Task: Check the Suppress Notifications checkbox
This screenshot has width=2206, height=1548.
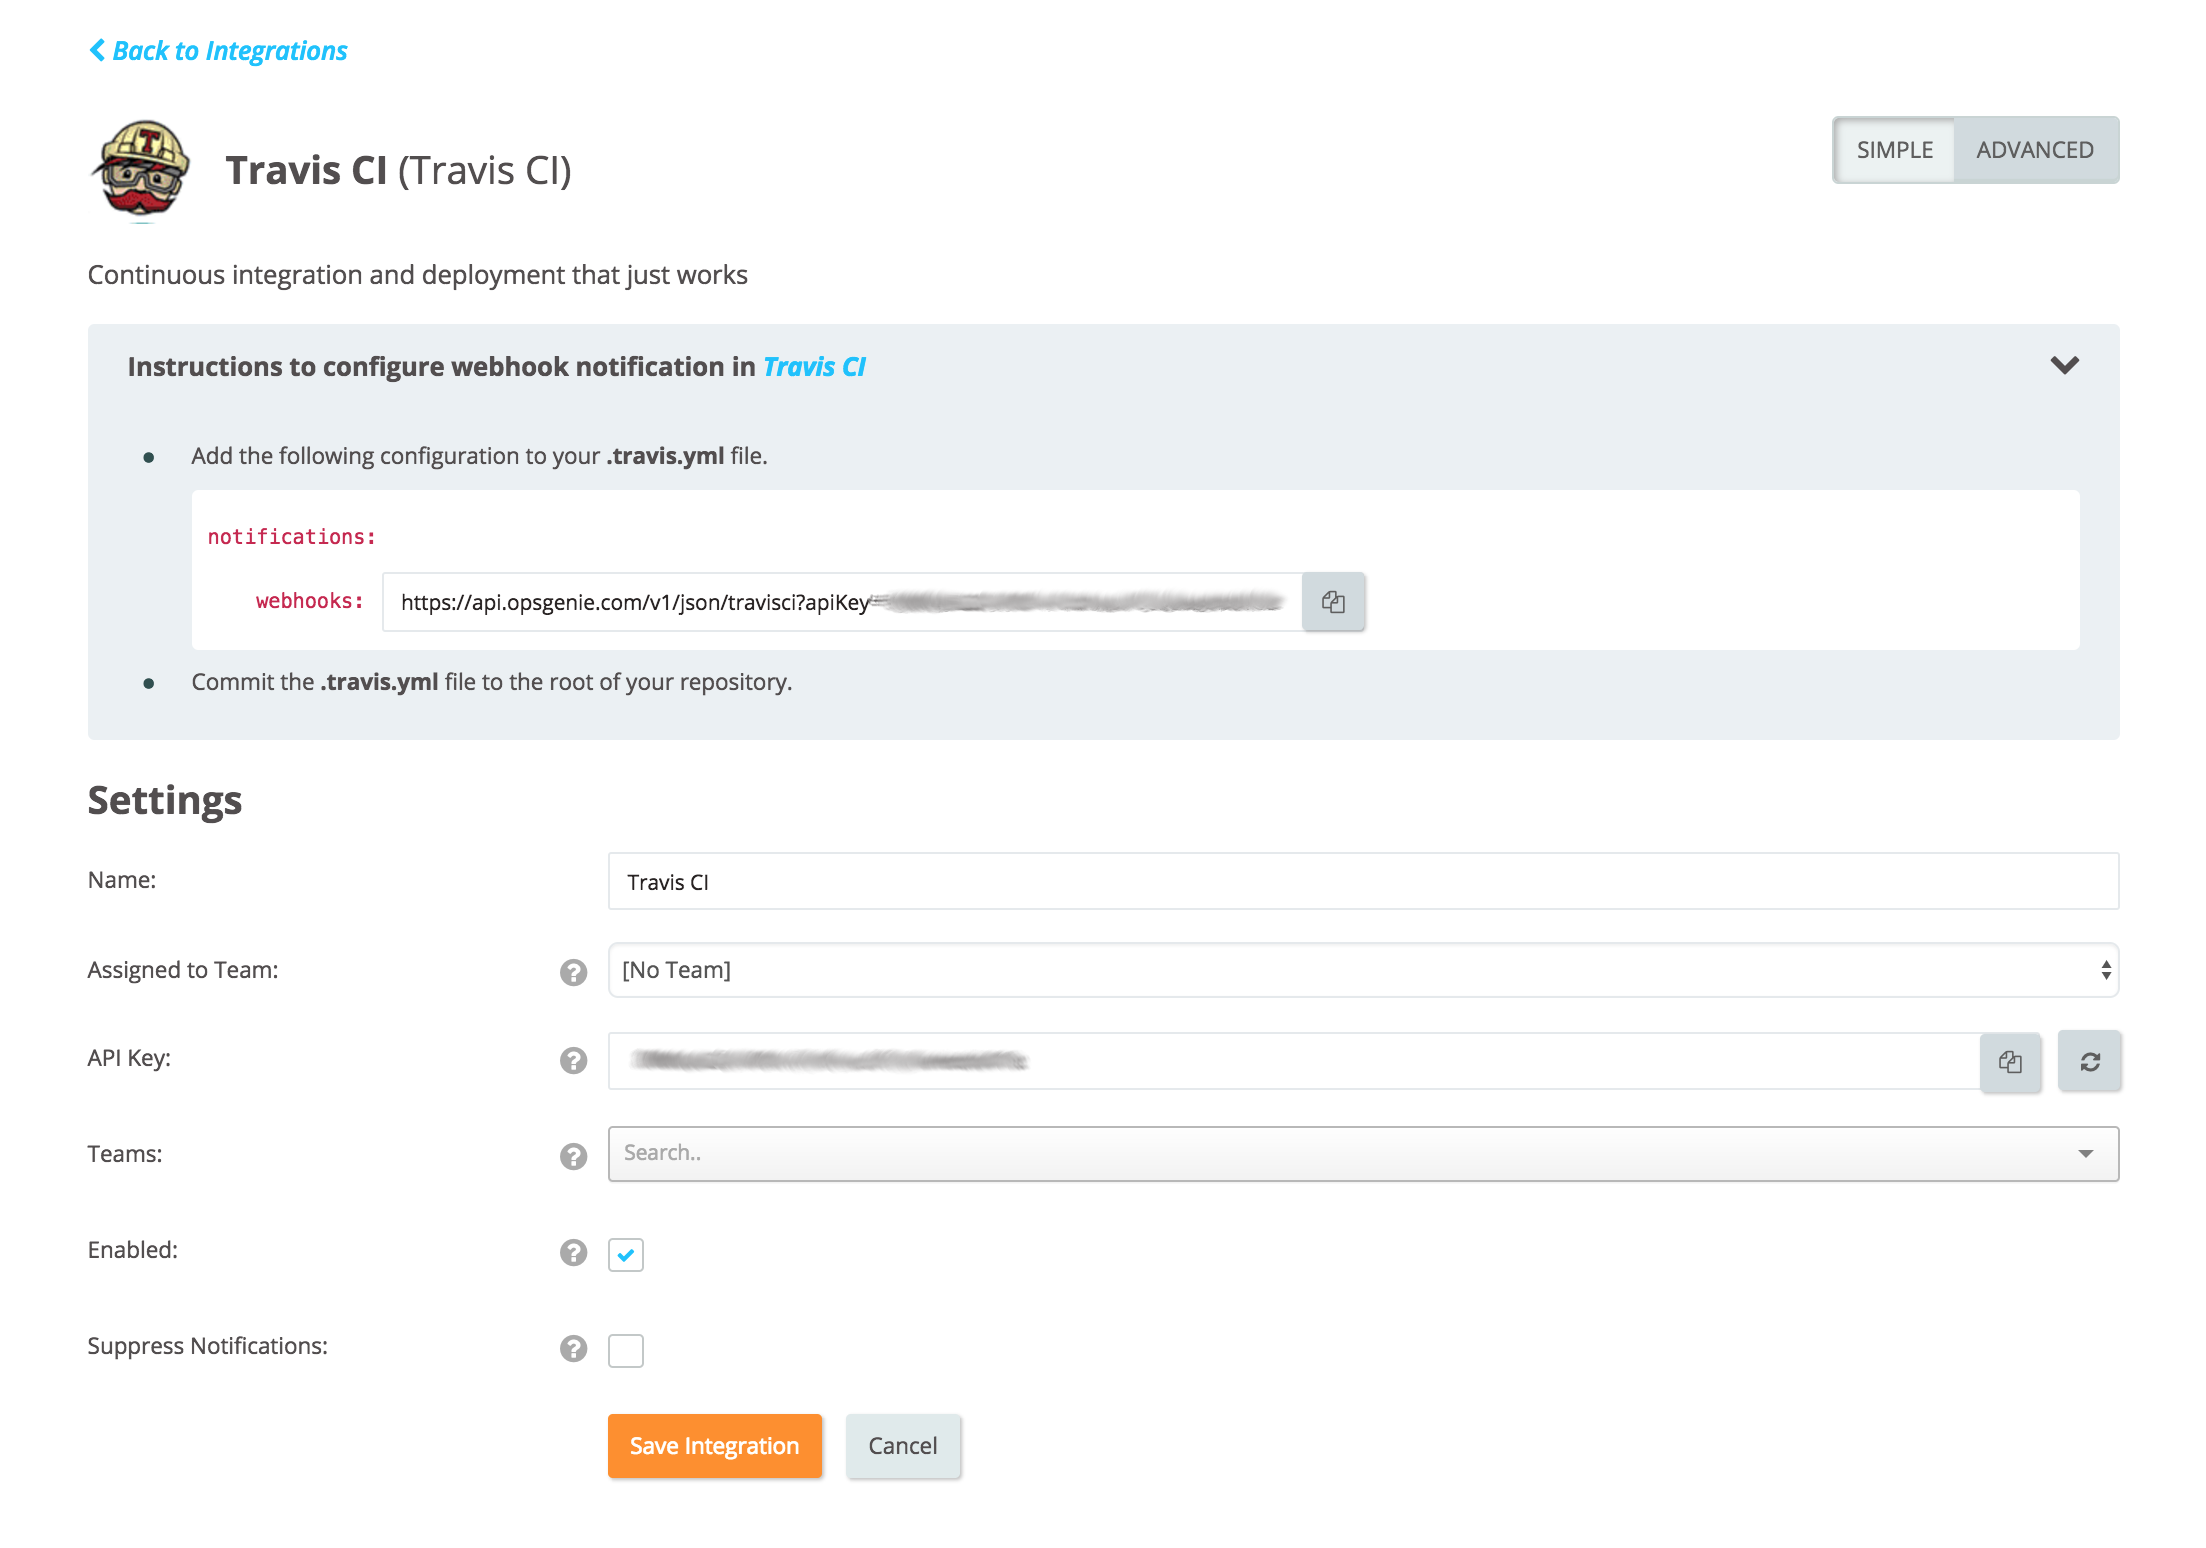Action: [x=626, y=1350]
